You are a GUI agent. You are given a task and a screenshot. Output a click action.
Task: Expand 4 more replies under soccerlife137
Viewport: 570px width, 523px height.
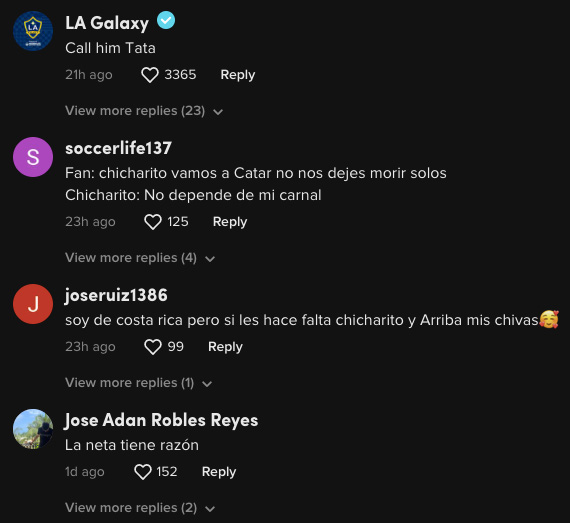pos(140,258)
